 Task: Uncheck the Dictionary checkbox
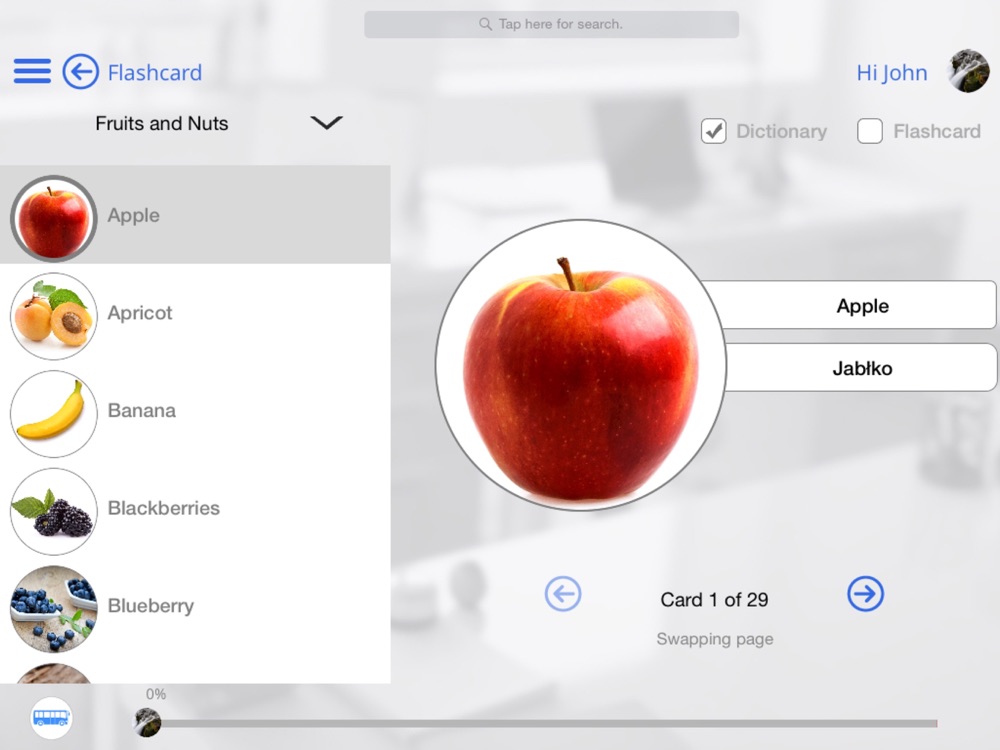[713, 131]
